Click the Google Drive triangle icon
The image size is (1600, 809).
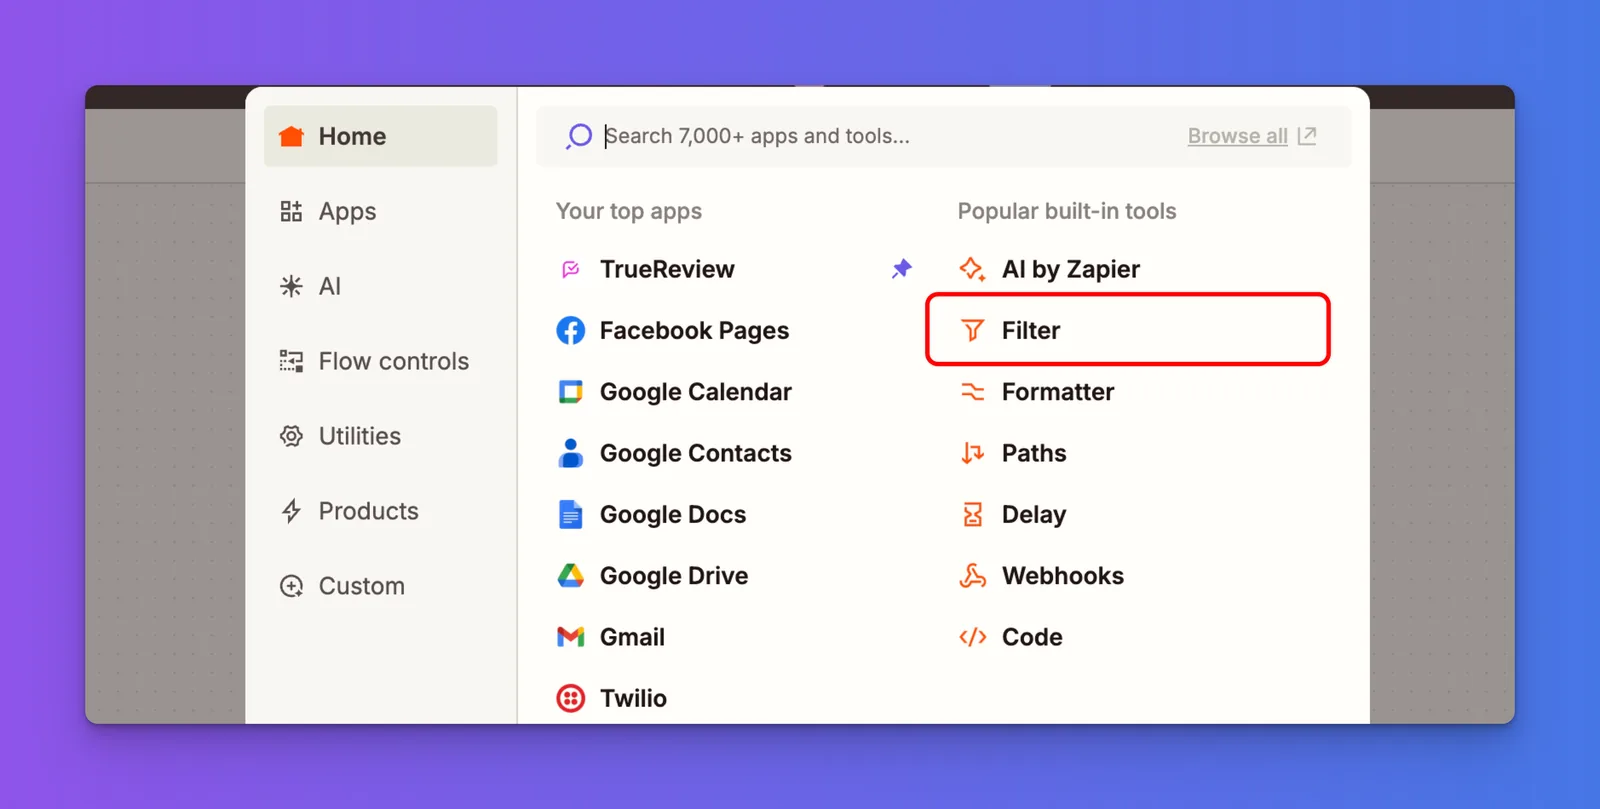571,575
